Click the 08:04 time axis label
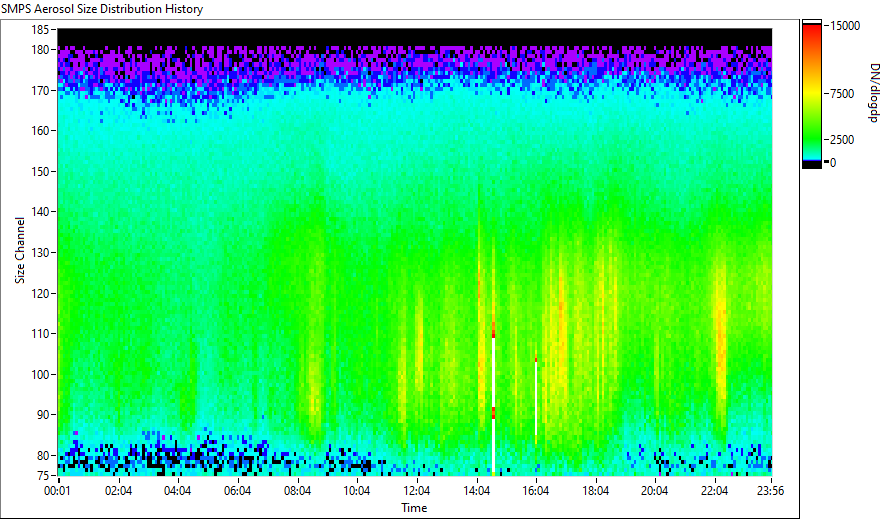The width and height of the screenshot is (884, 519). pos(297,491)
